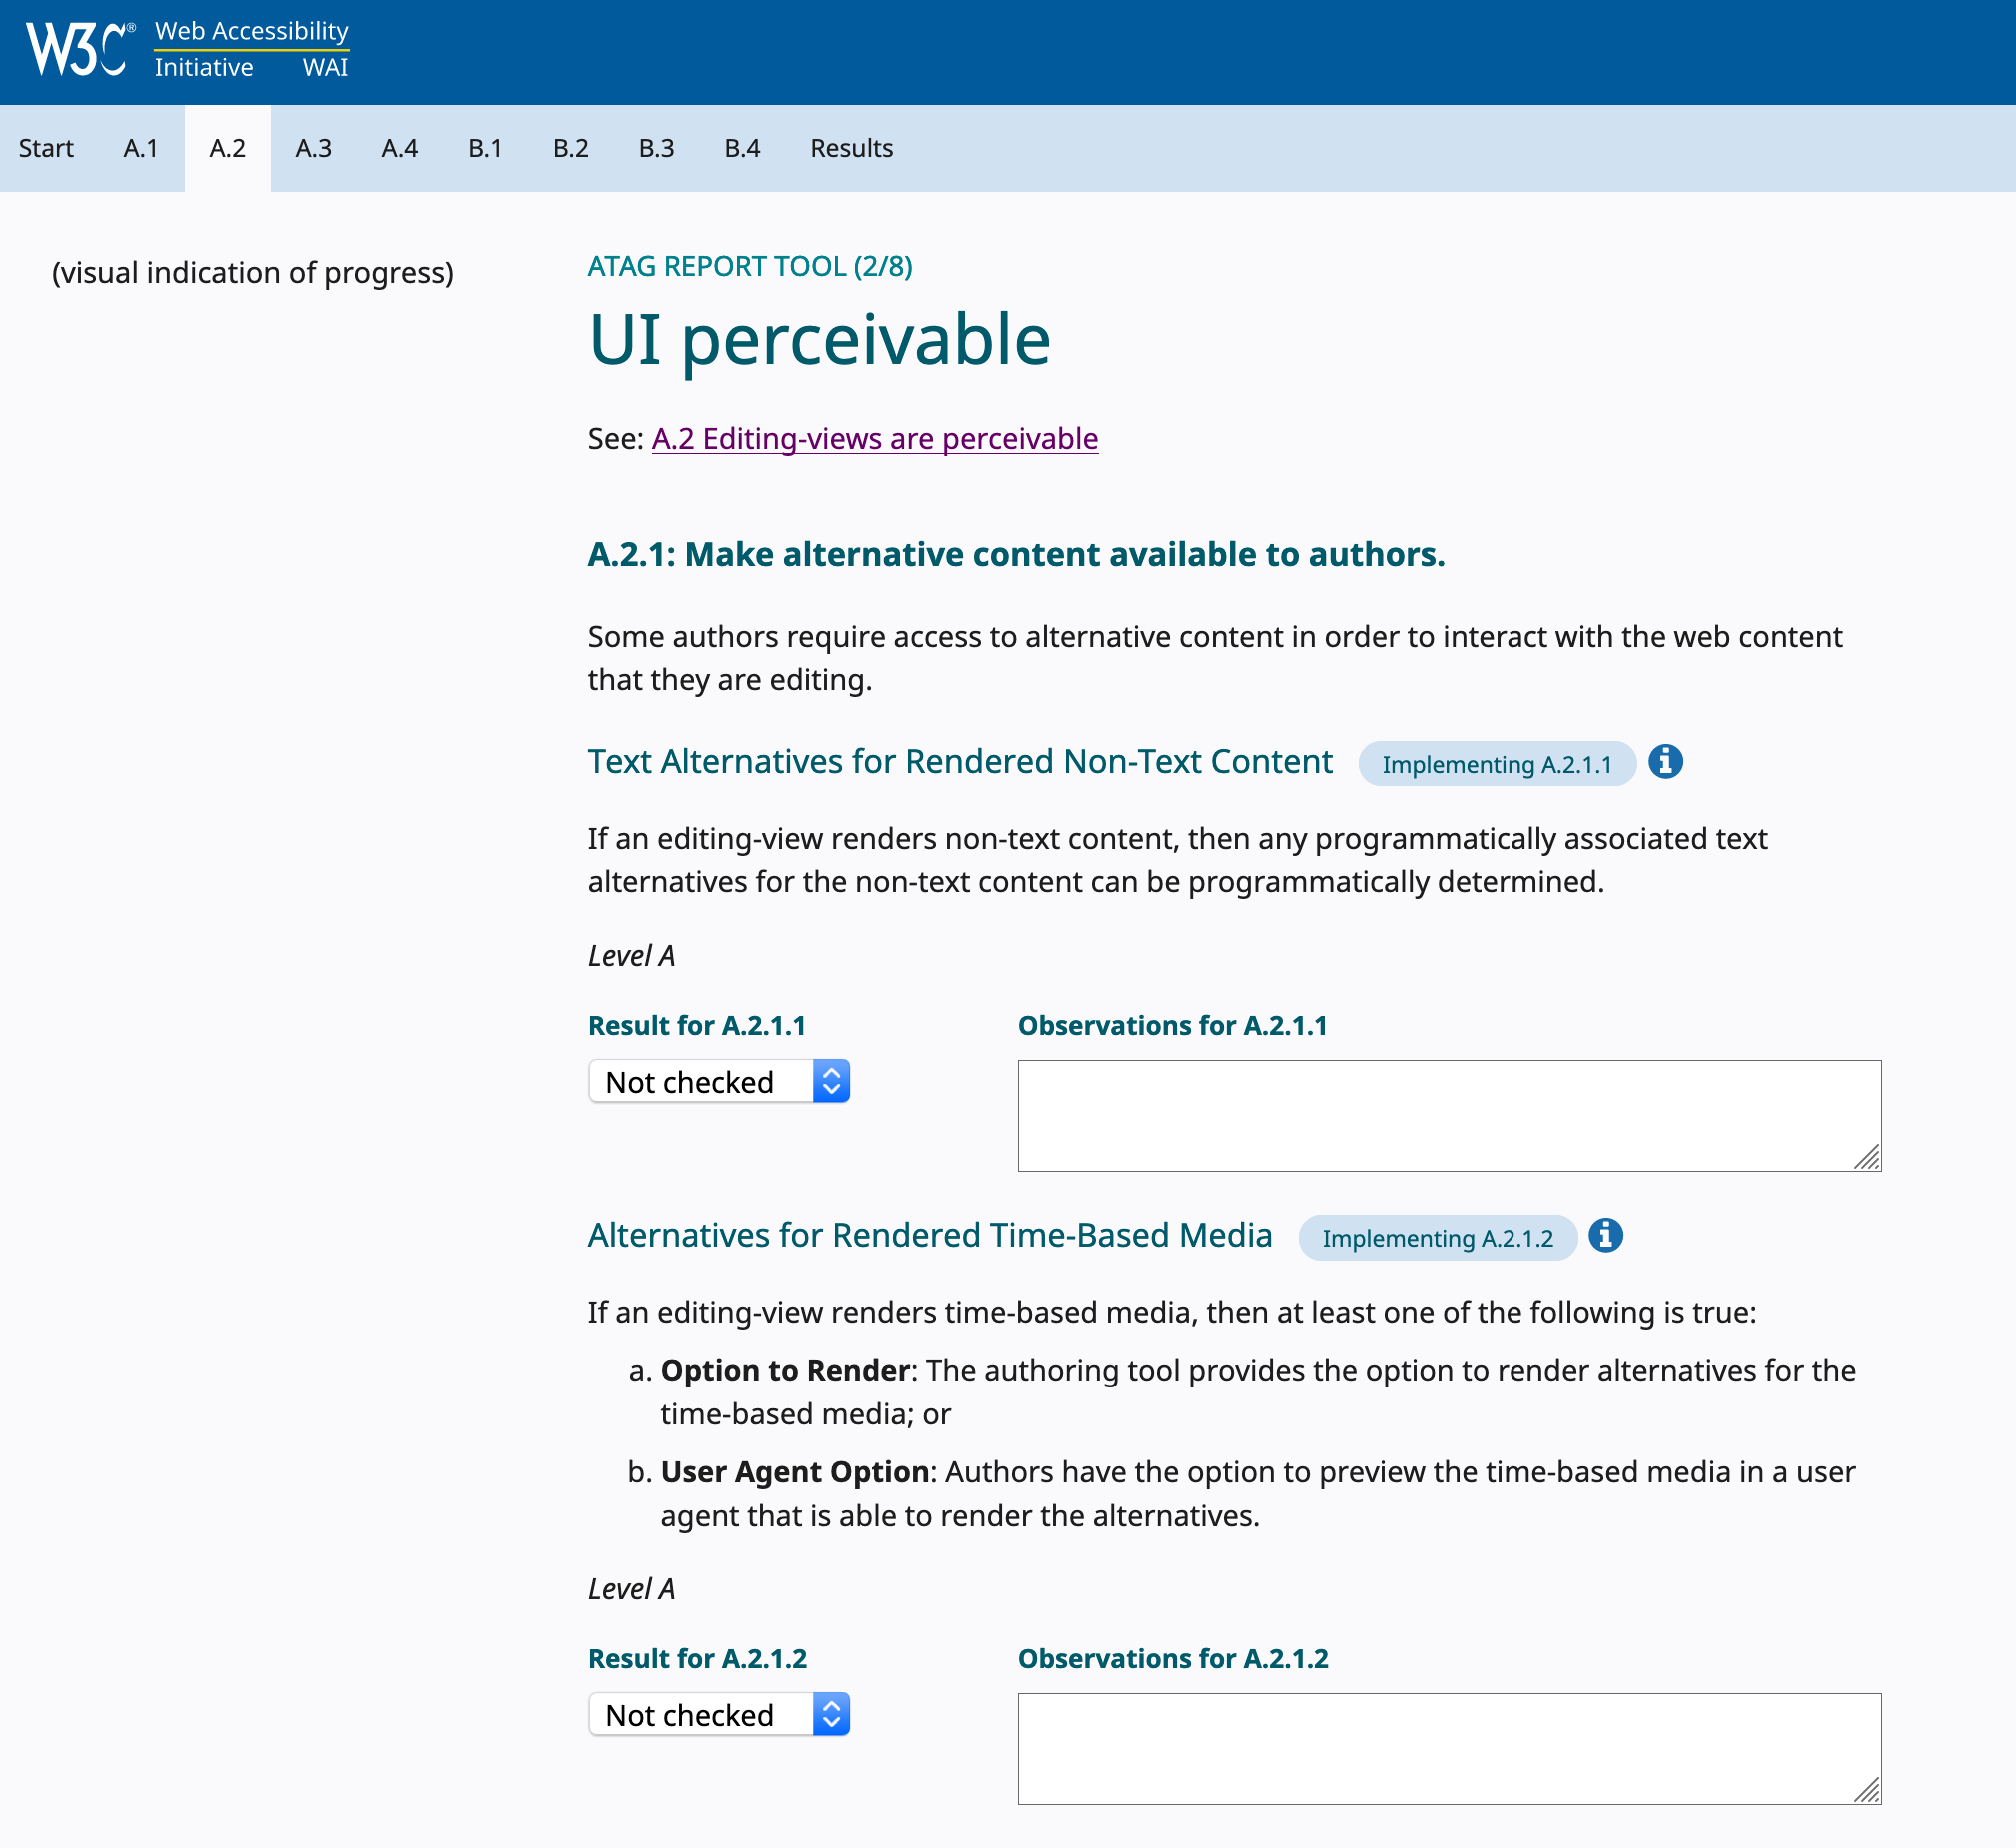Screen dimensions: 2016x1848
Task: Open the info icon beside Implementing A.2.1.2
Action: [1605, 1236]
